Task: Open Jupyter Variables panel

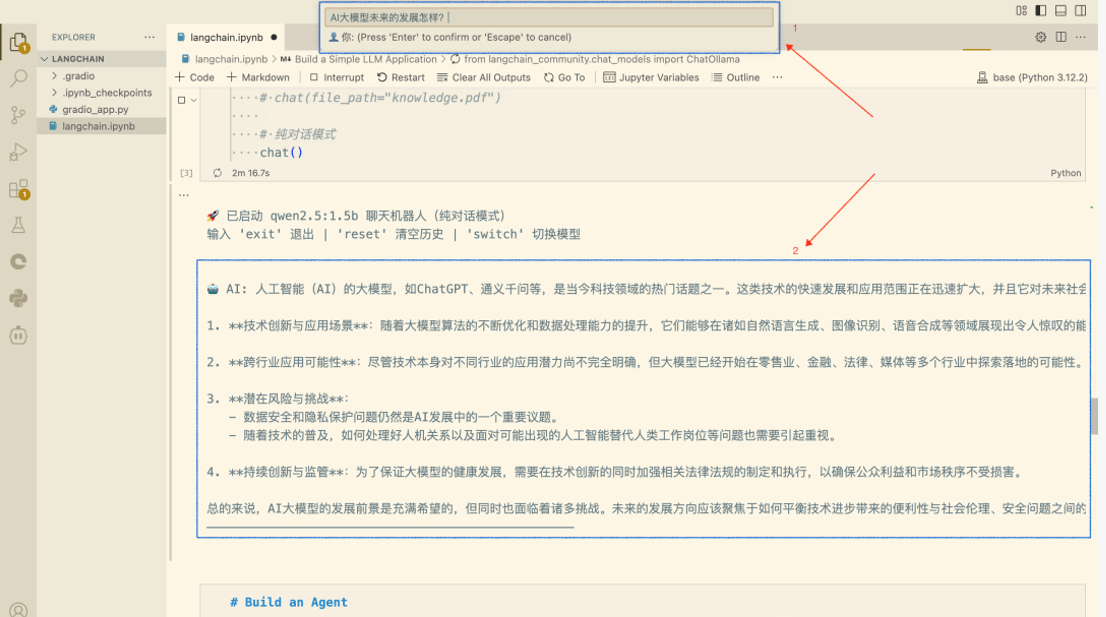Action: click(x=651, y=78)
